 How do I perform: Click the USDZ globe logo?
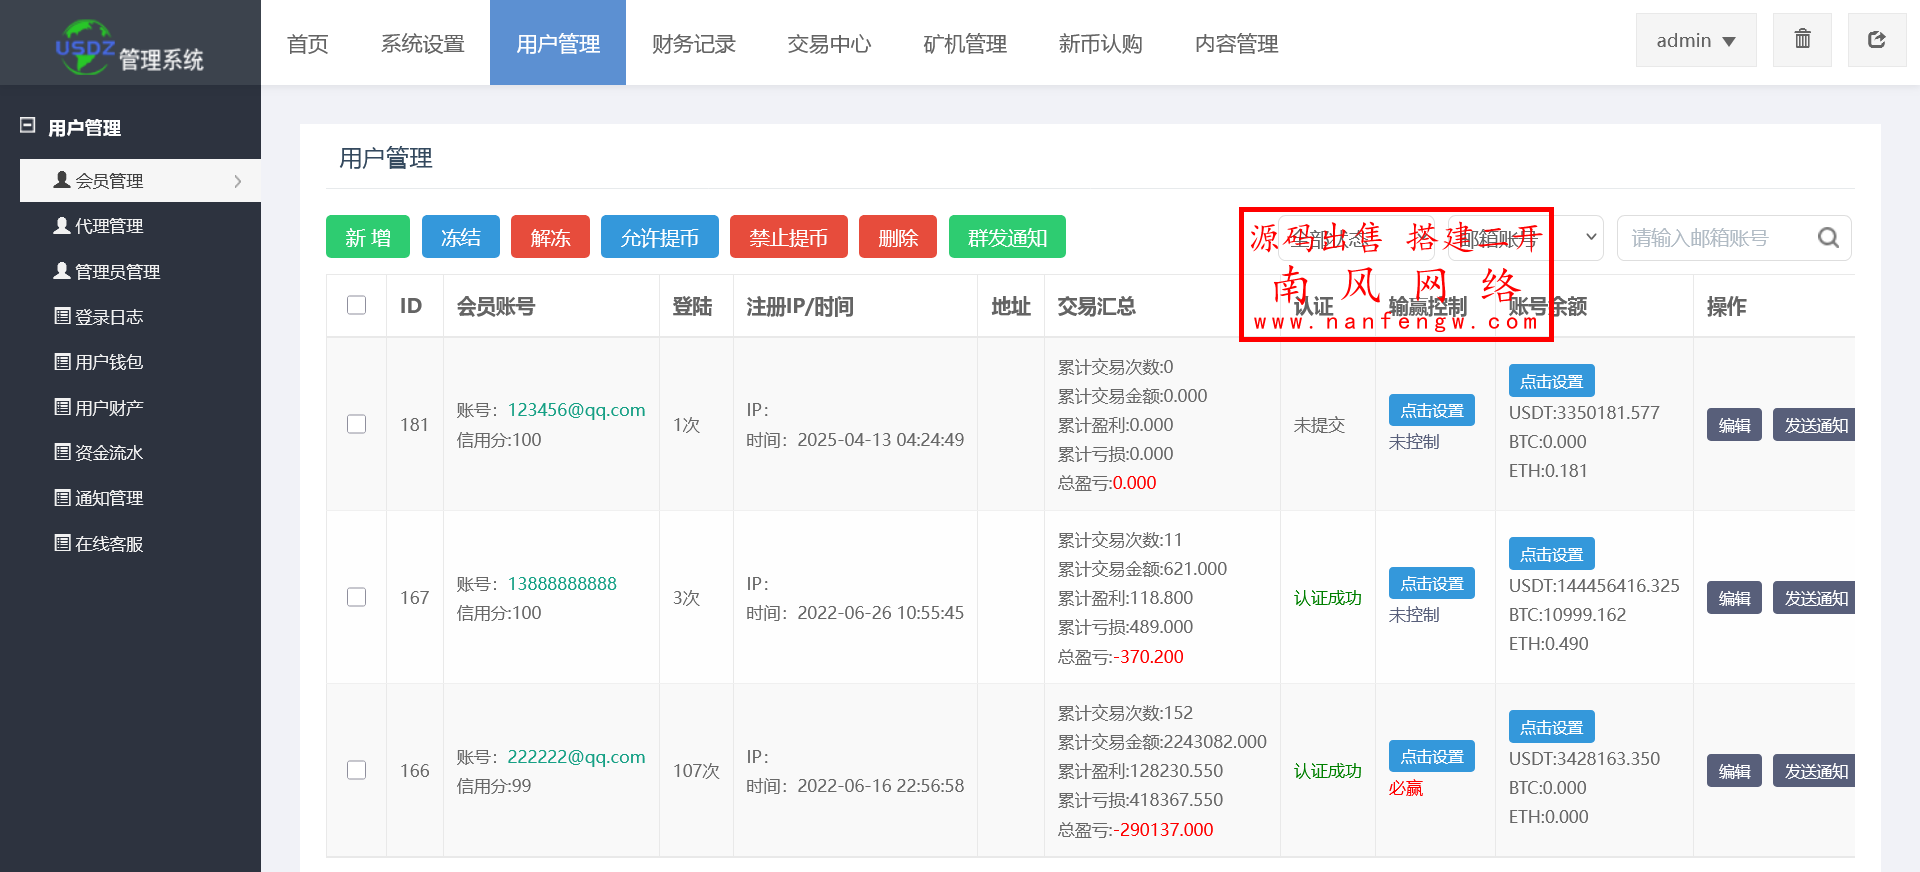[x=84, y=47]
